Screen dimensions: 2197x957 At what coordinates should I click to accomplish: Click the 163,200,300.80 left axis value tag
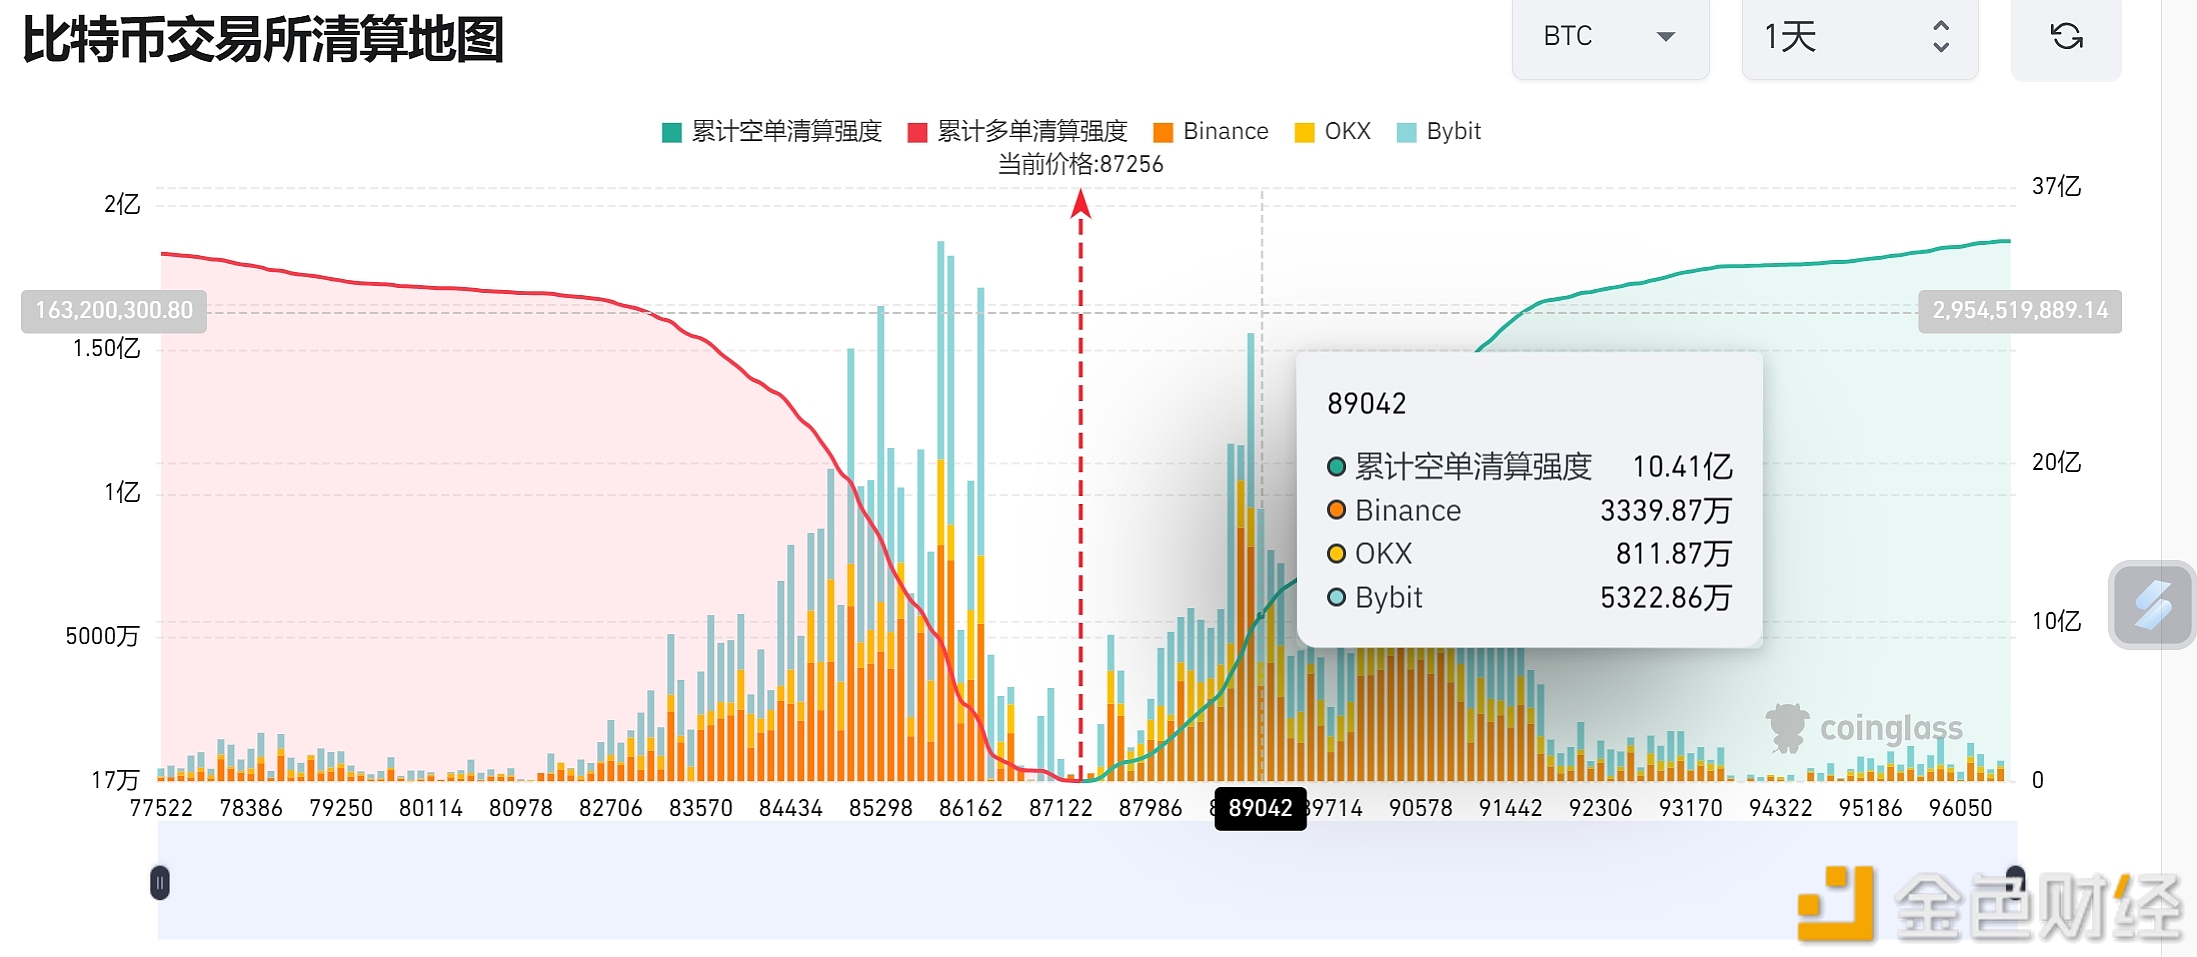tap(114, 311)
